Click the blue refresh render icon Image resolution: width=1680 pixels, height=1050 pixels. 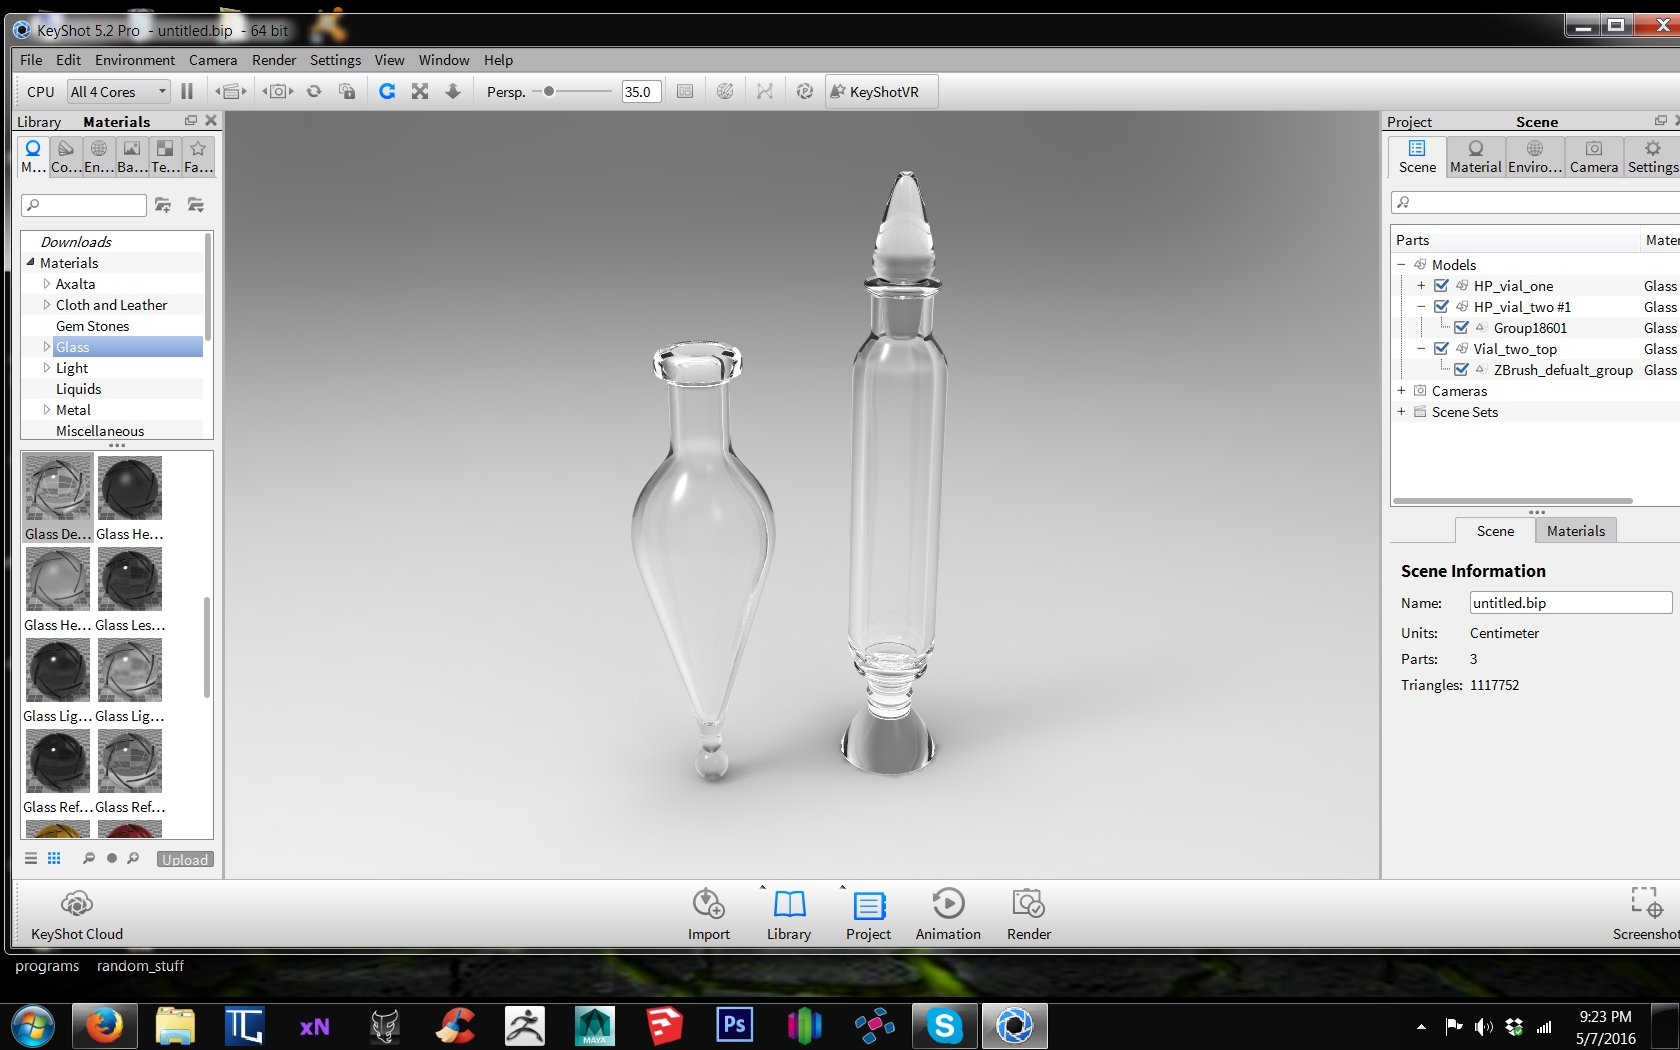387,91
